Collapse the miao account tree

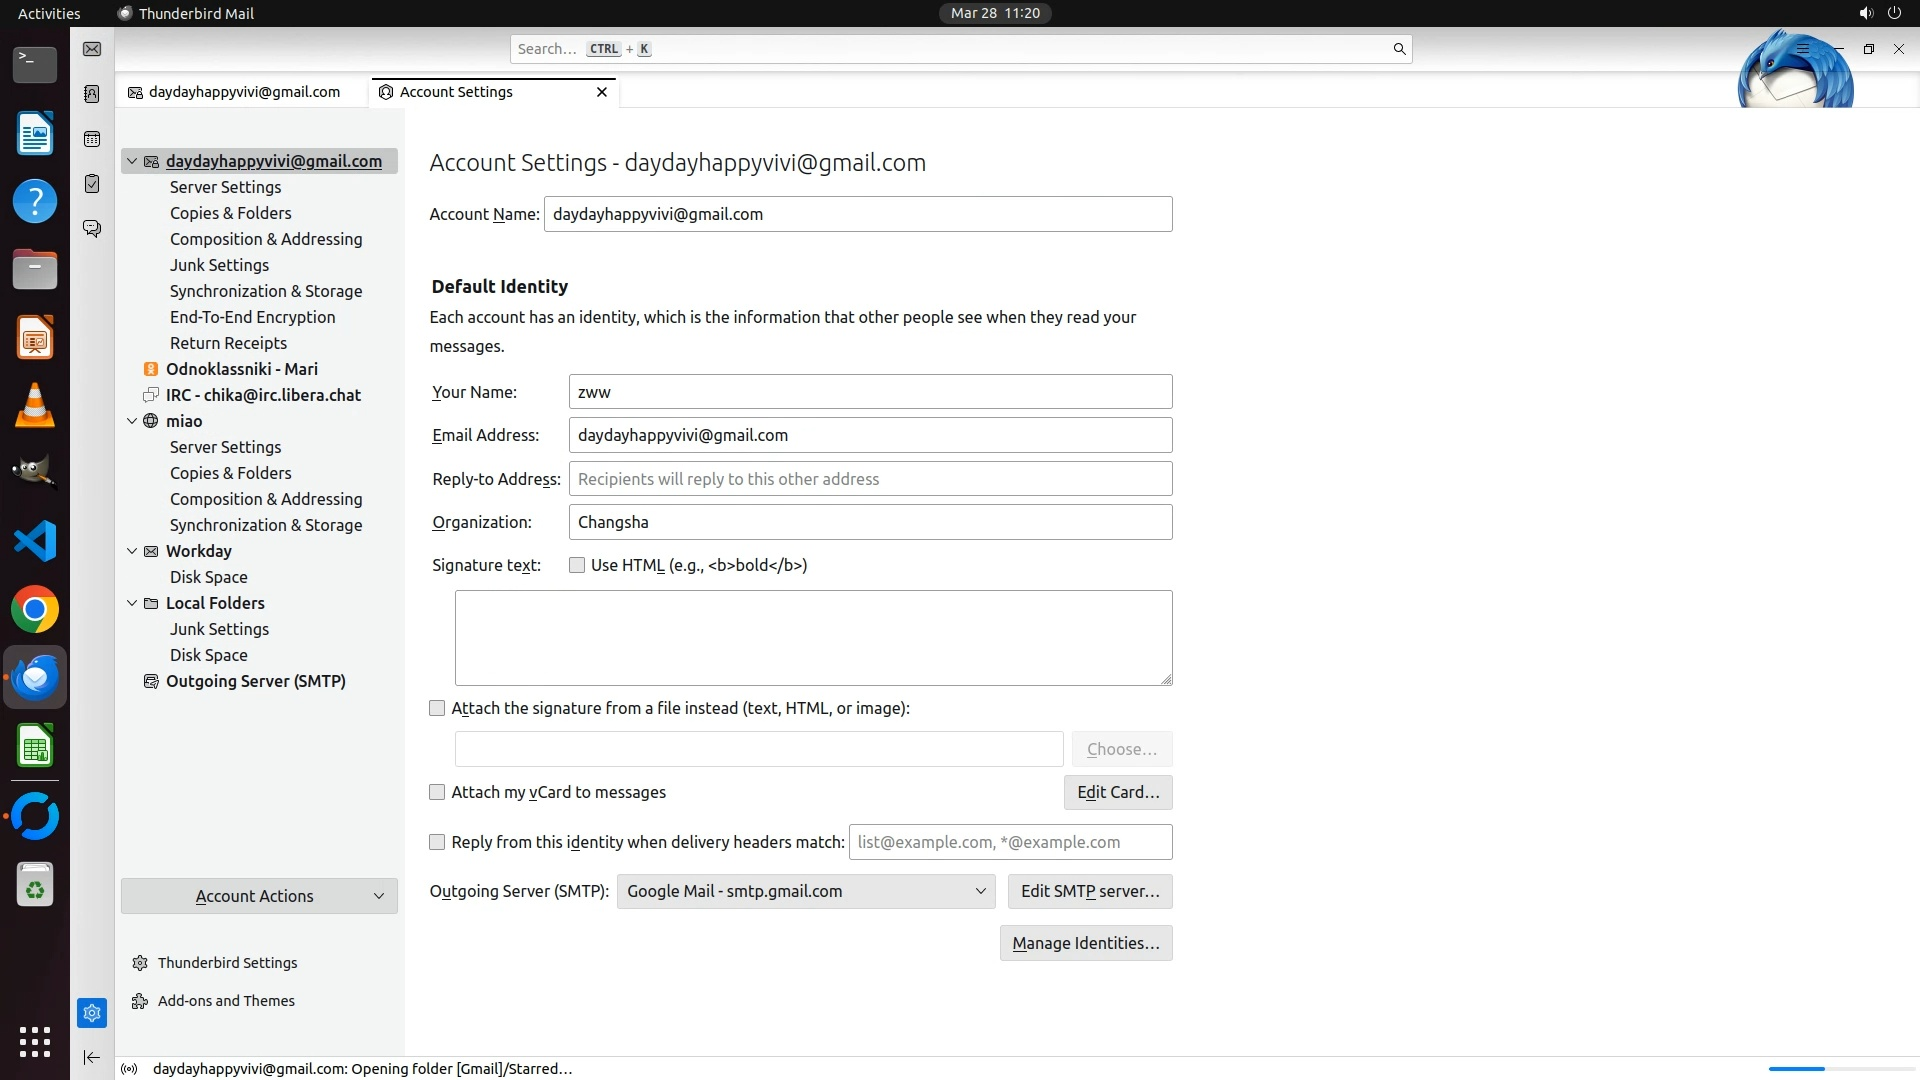click(x=132, y=421)
